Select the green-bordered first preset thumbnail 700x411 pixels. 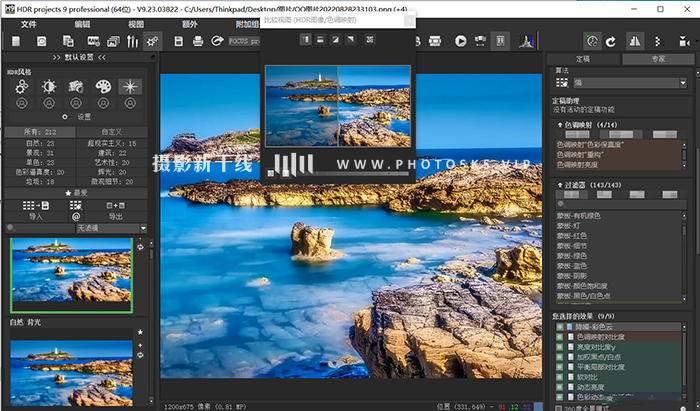71,274
